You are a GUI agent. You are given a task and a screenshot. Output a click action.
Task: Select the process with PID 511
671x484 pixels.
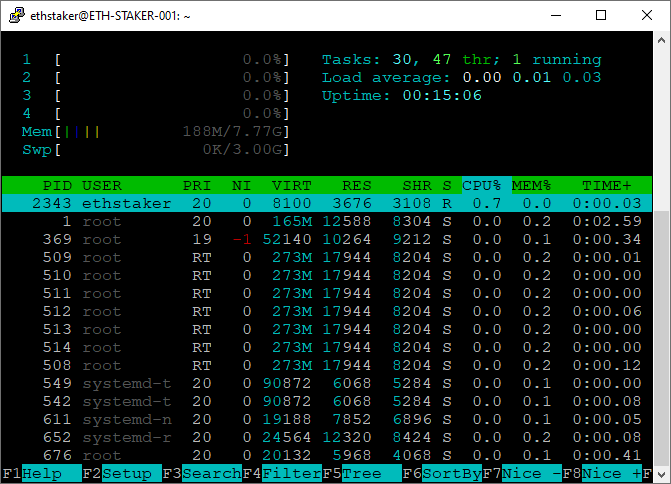[x=327, y=293]
